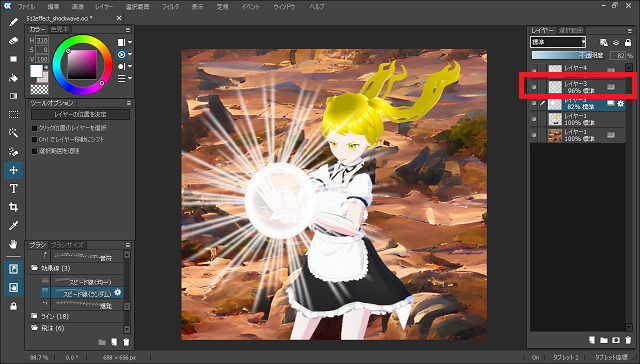Expand the ライン (18) brush folder
The height and width of the screenshot is (364, 640).
click(x=34, y=316)
